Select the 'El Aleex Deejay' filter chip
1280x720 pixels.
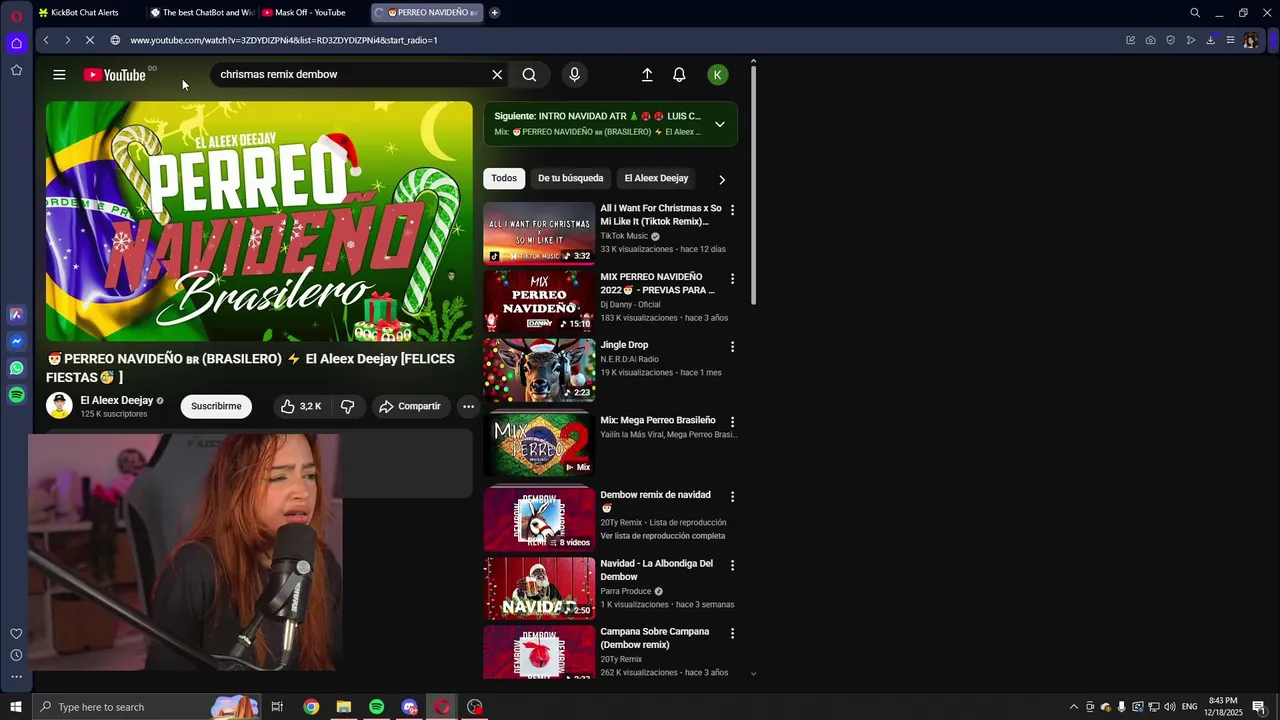[656, 178]
